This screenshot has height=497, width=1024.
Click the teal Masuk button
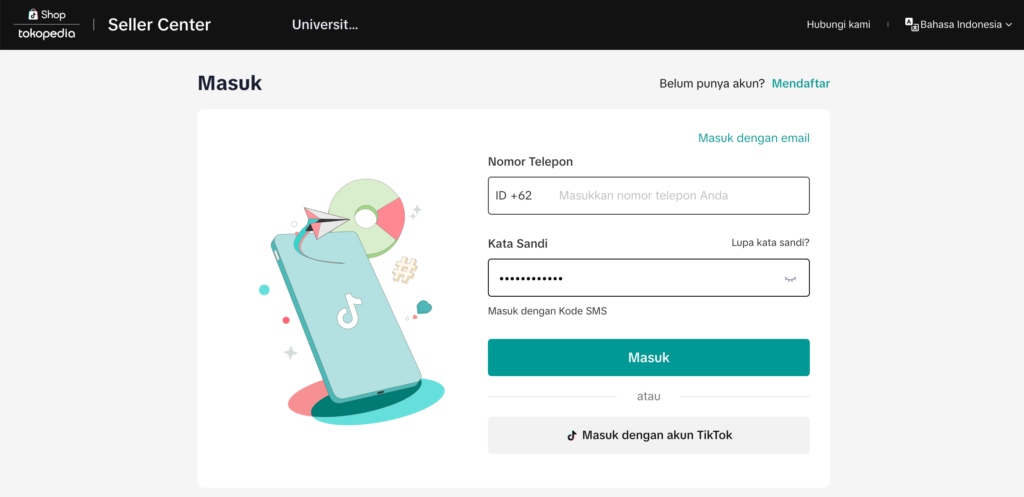tap(648, 357)
